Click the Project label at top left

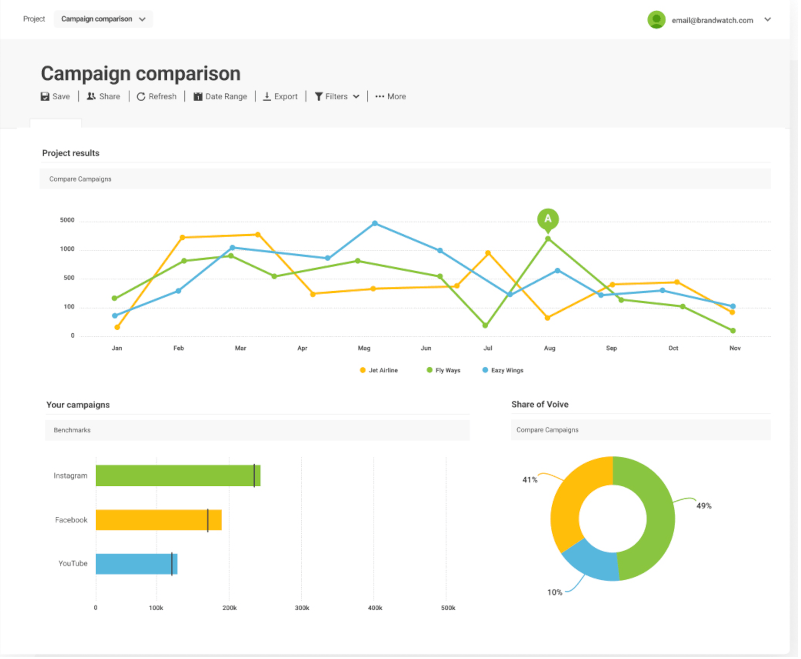pos(34,19)
